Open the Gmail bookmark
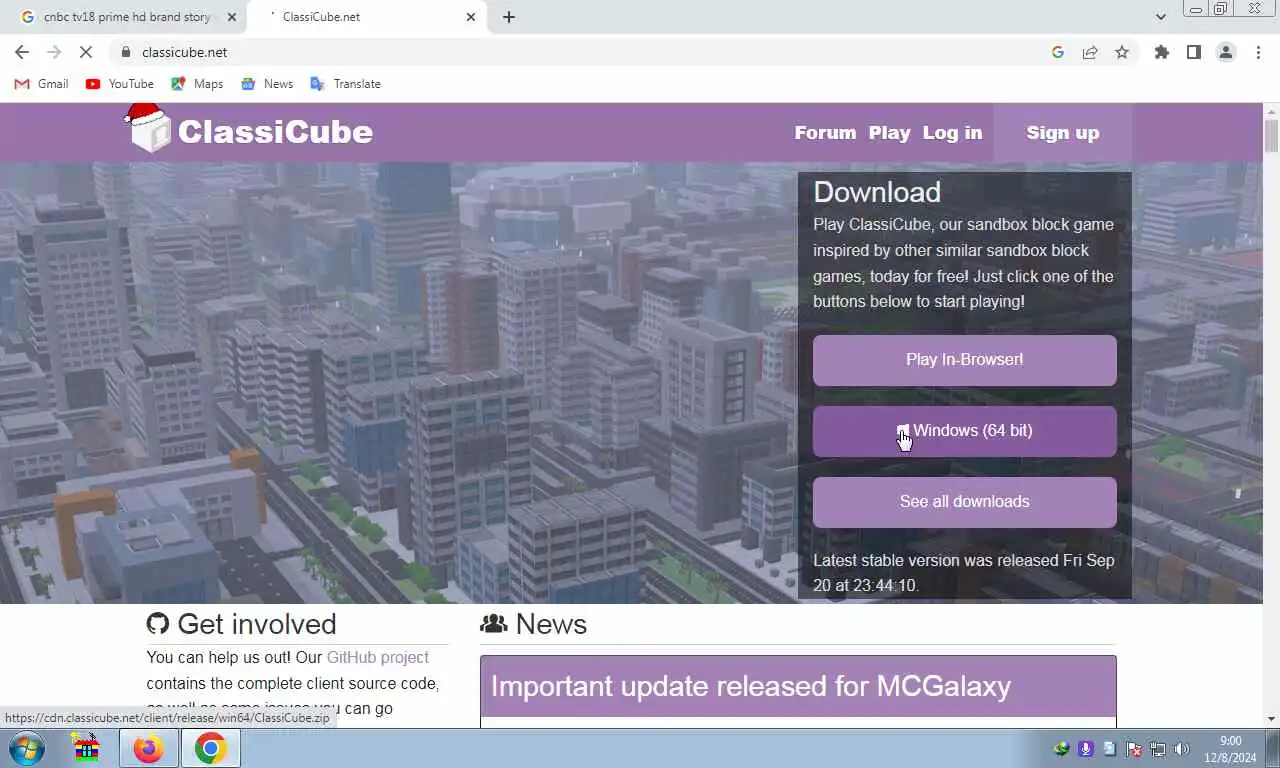This screenshot has height=768, width=1280. pyautogui.click(x=41, y=84)
